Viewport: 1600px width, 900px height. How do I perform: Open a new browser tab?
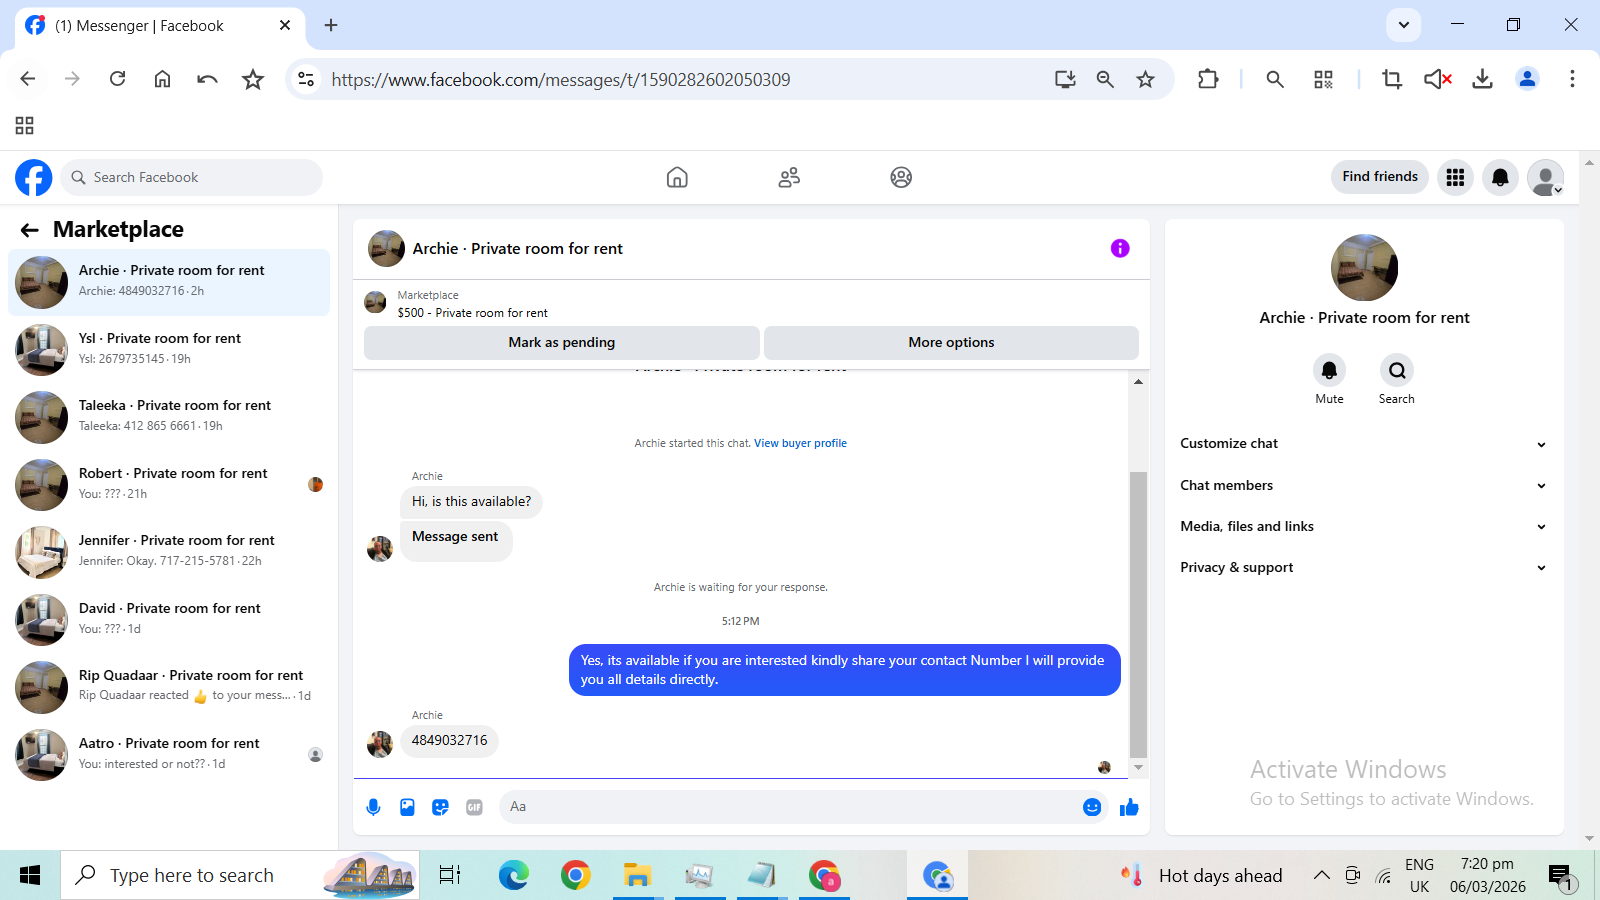click(x=331, y=25)
